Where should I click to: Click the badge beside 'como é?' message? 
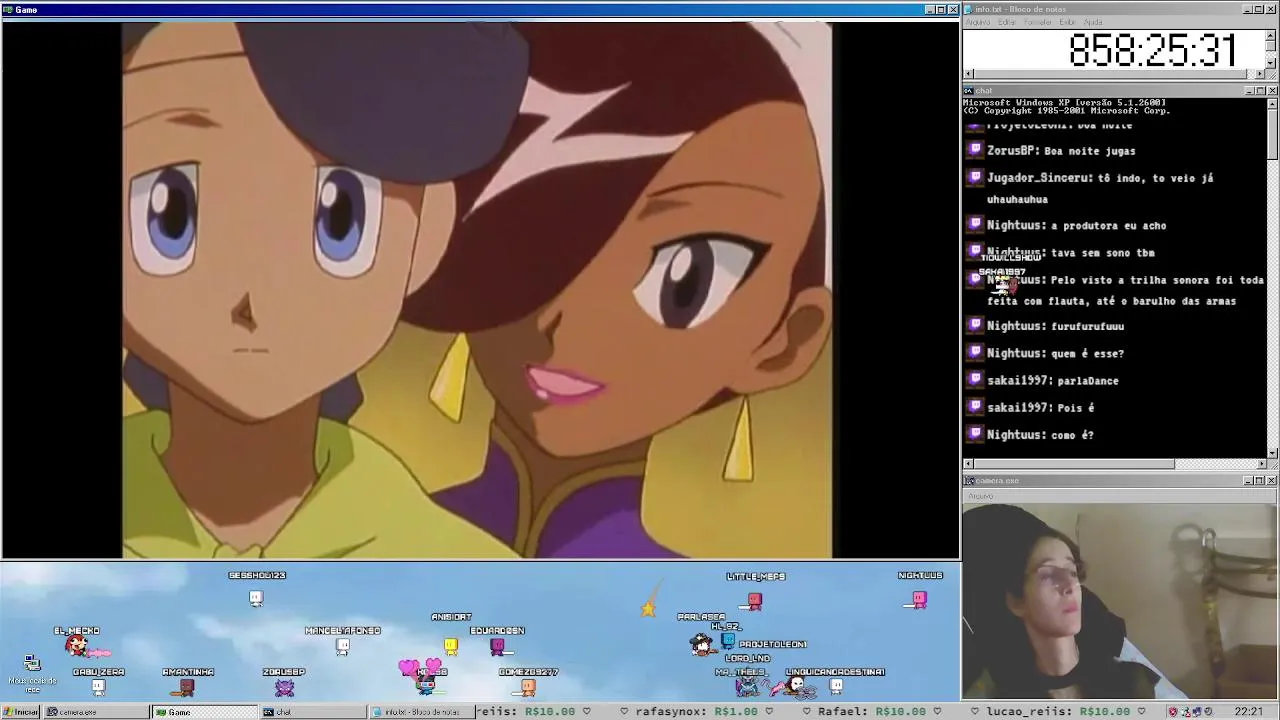tap(975, 434)
